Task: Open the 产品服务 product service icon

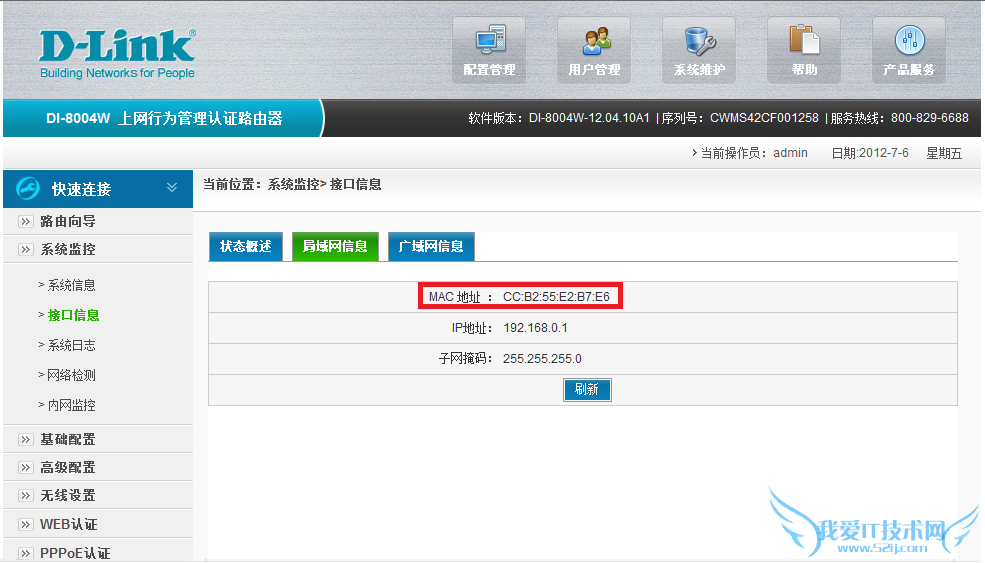Action: pos(908,50)
